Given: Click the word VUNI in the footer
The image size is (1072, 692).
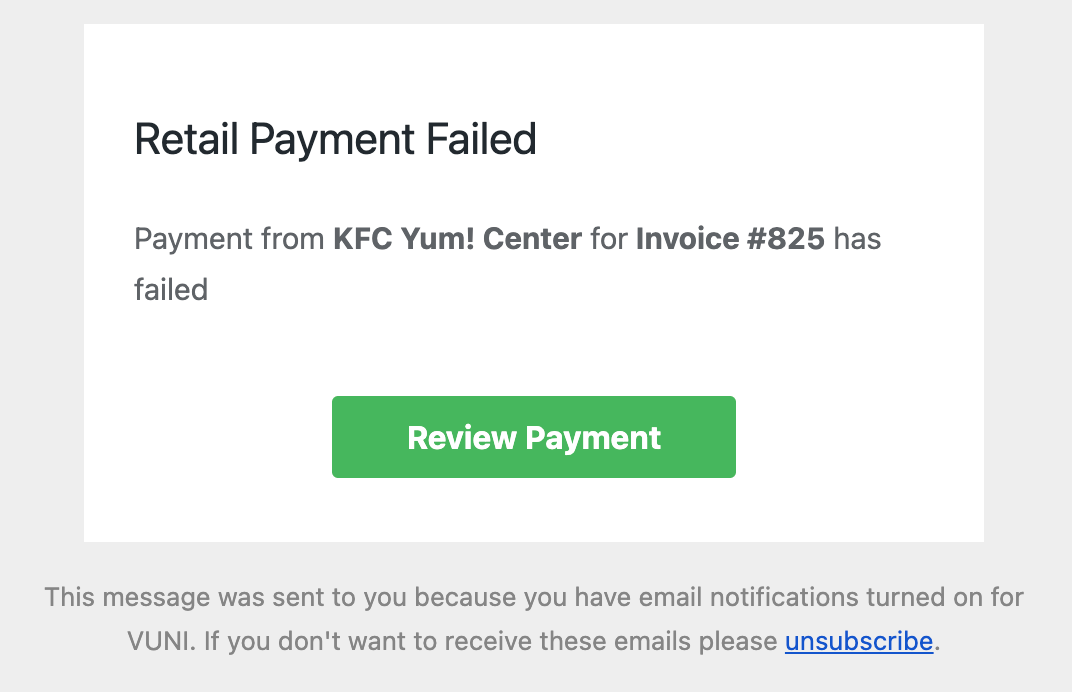Looking at the screenshot, I should point(161,641).
